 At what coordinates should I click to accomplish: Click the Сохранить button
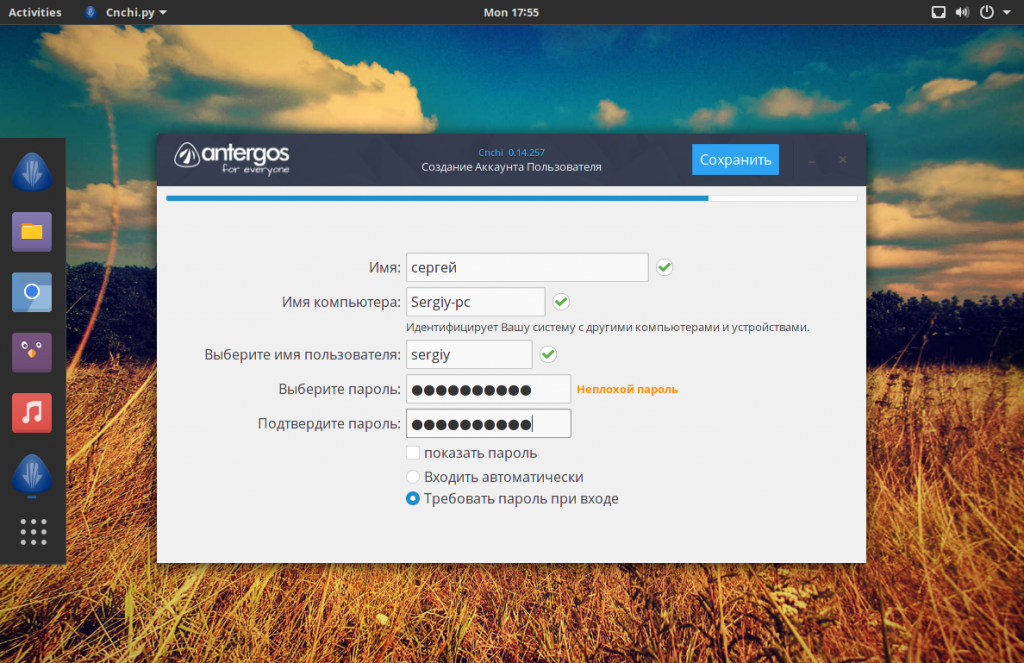[x=735, y=159]
